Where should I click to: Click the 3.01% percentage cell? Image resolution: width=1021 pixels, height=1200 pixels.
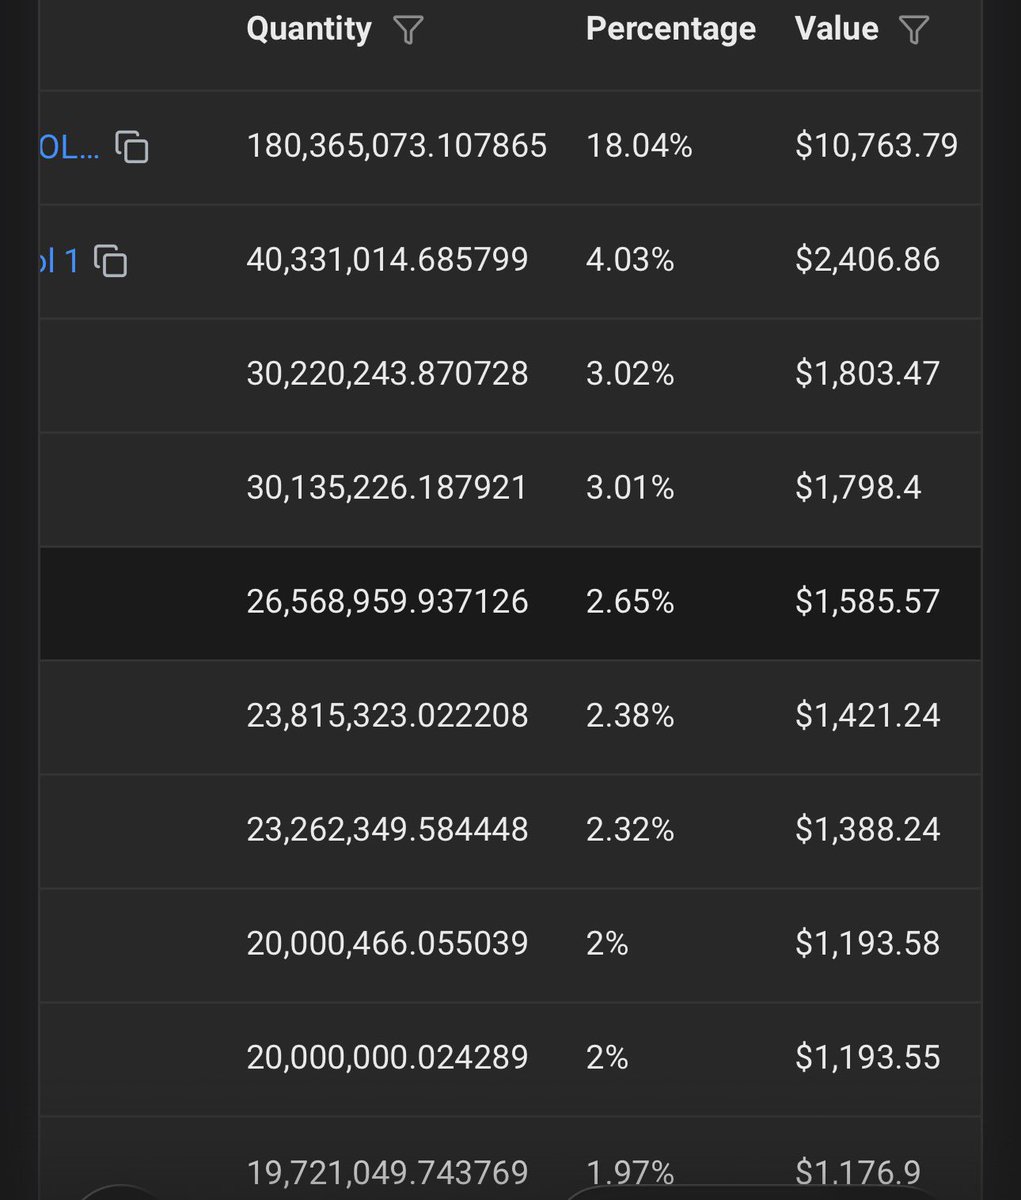pos(630,488)
